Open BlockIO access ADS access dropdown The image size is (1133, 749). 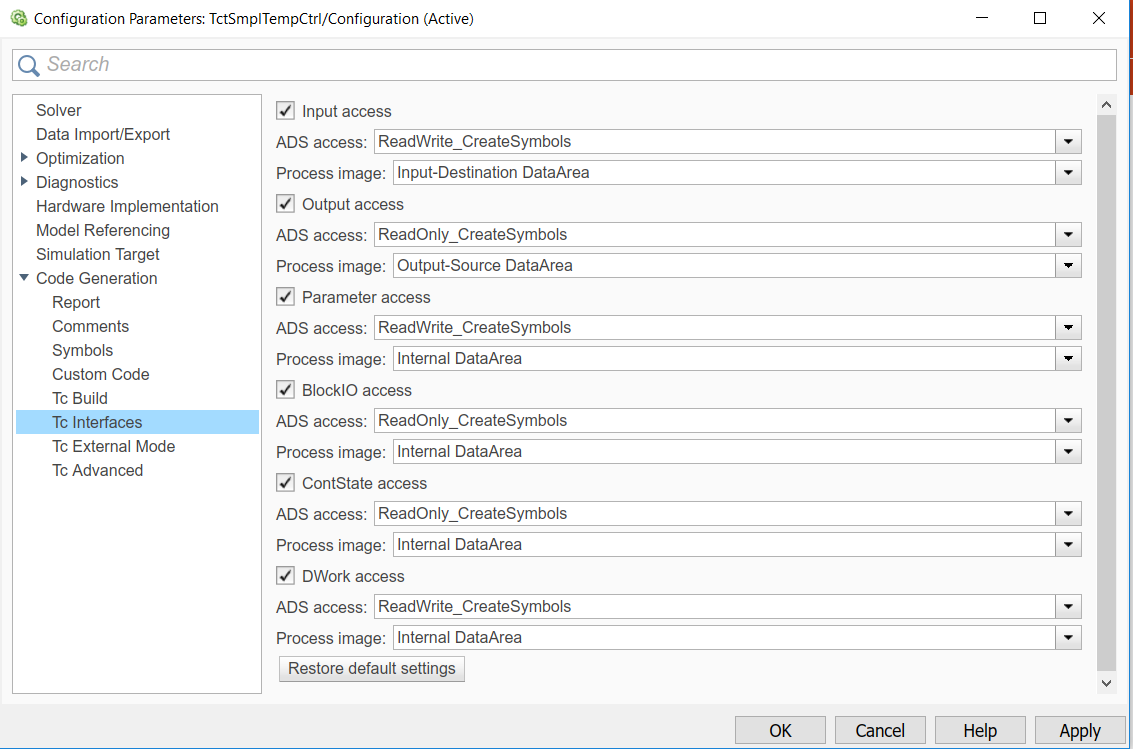click(1068, 421)
